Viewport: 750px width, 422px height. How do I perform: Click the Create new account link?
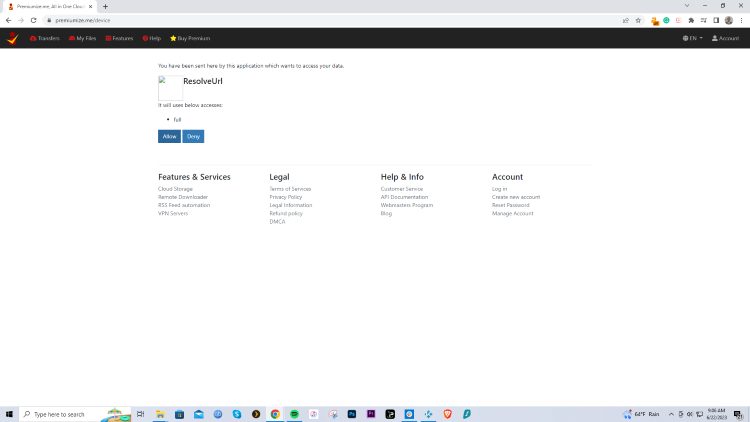pyautogui.click(x=516, y=197)
